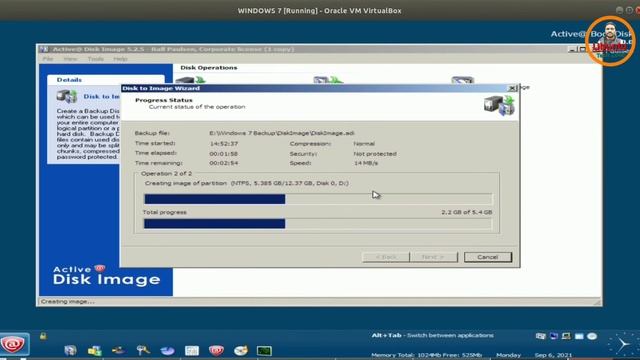Image resolution: width=640 pixels, height=360 pixels.
Task: Click the Sep 6, 2021 date in taskbar
Action: (553, 355)
